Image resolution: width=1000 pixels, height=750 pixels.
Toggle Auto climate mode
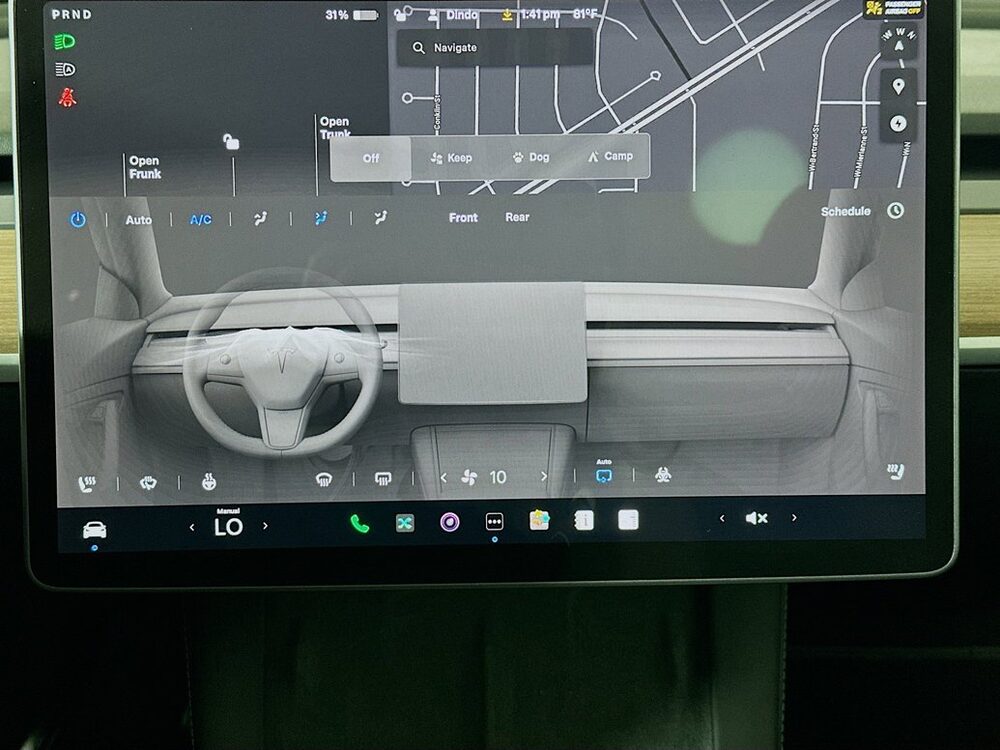tap(139, 219)
